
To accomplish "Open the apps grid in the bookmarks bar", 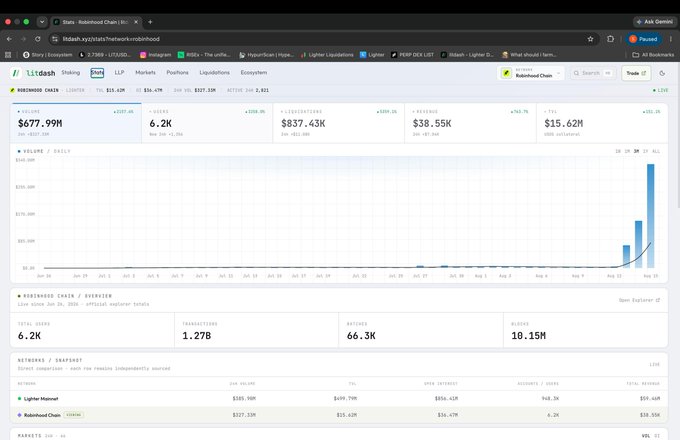I will click(8, 55).
